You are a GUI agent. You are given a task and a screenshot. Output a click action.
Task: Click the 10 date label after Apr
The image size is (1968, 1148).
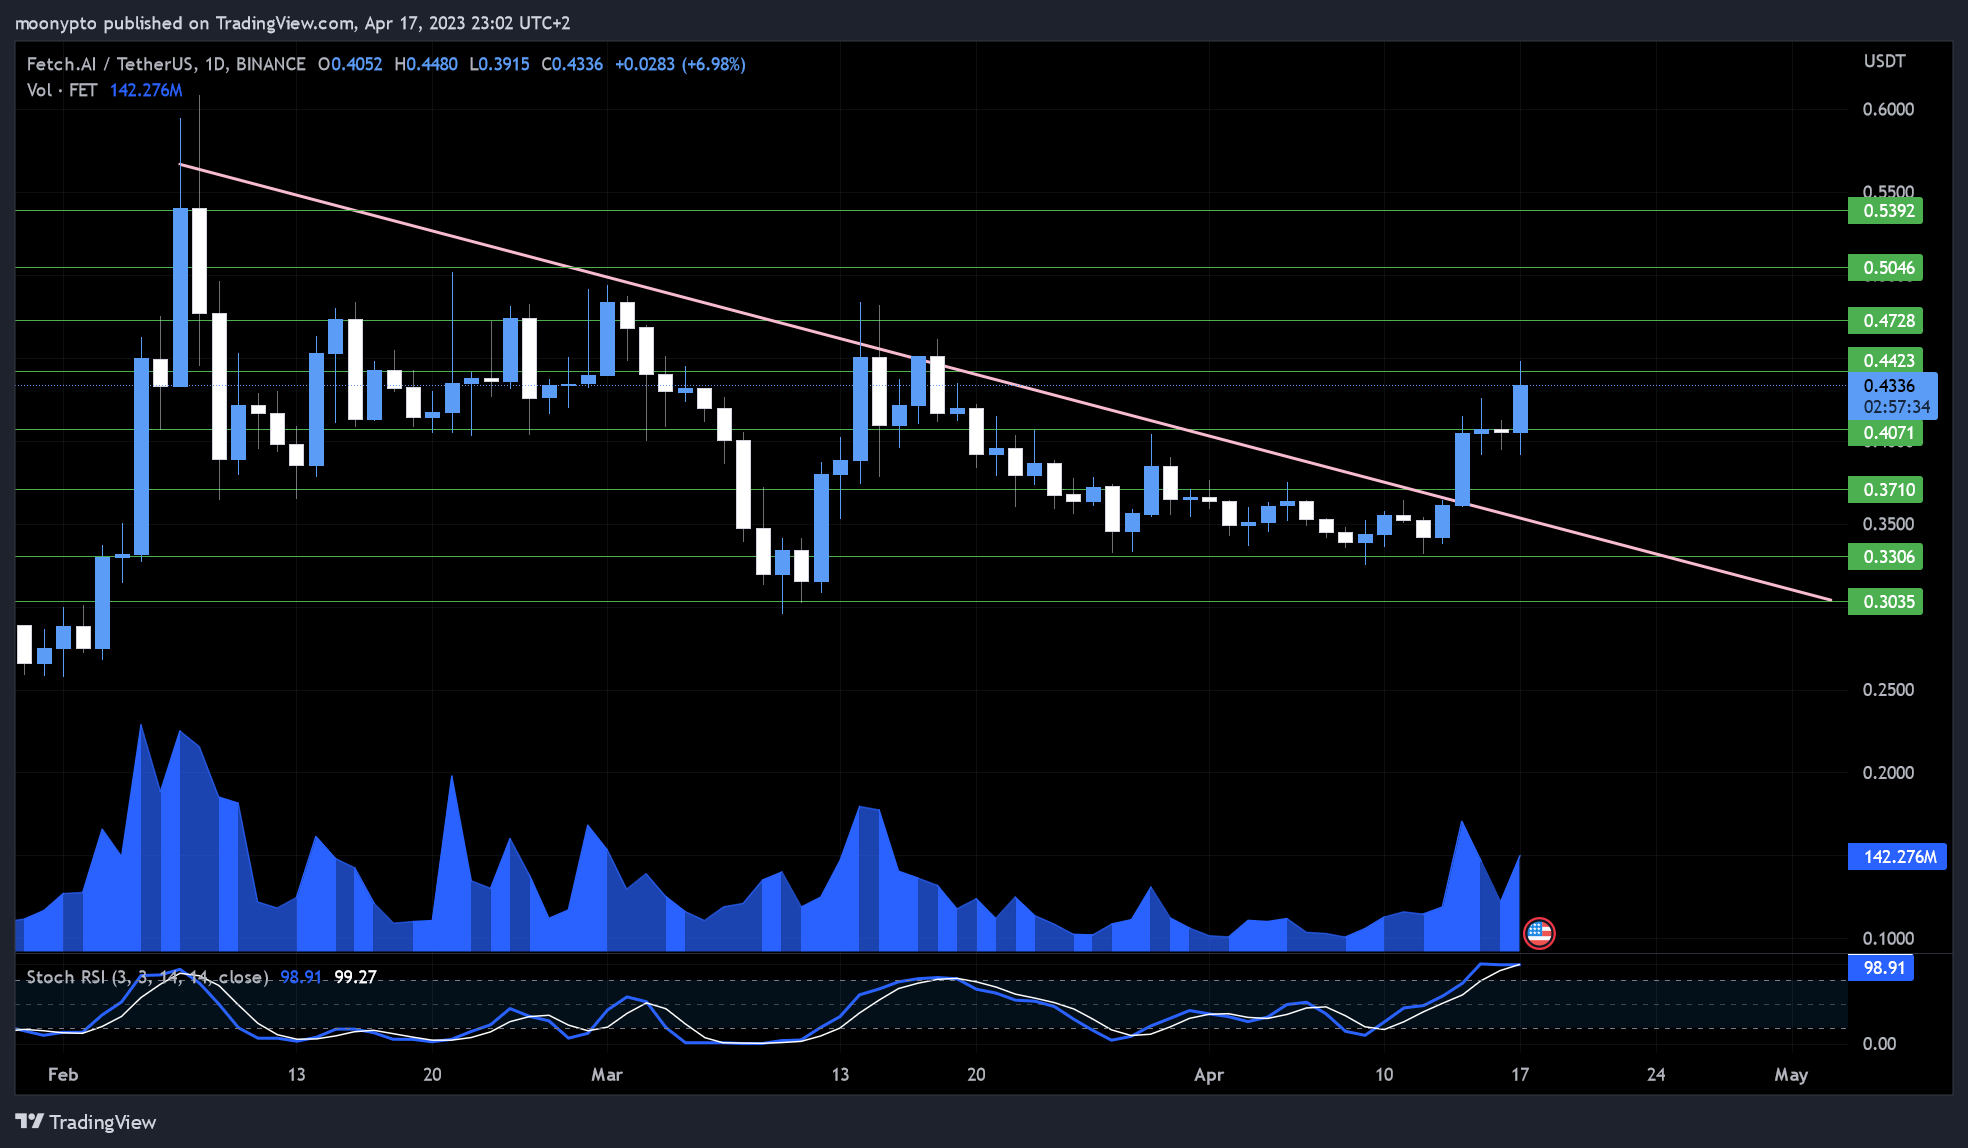pos(1384,1075)
